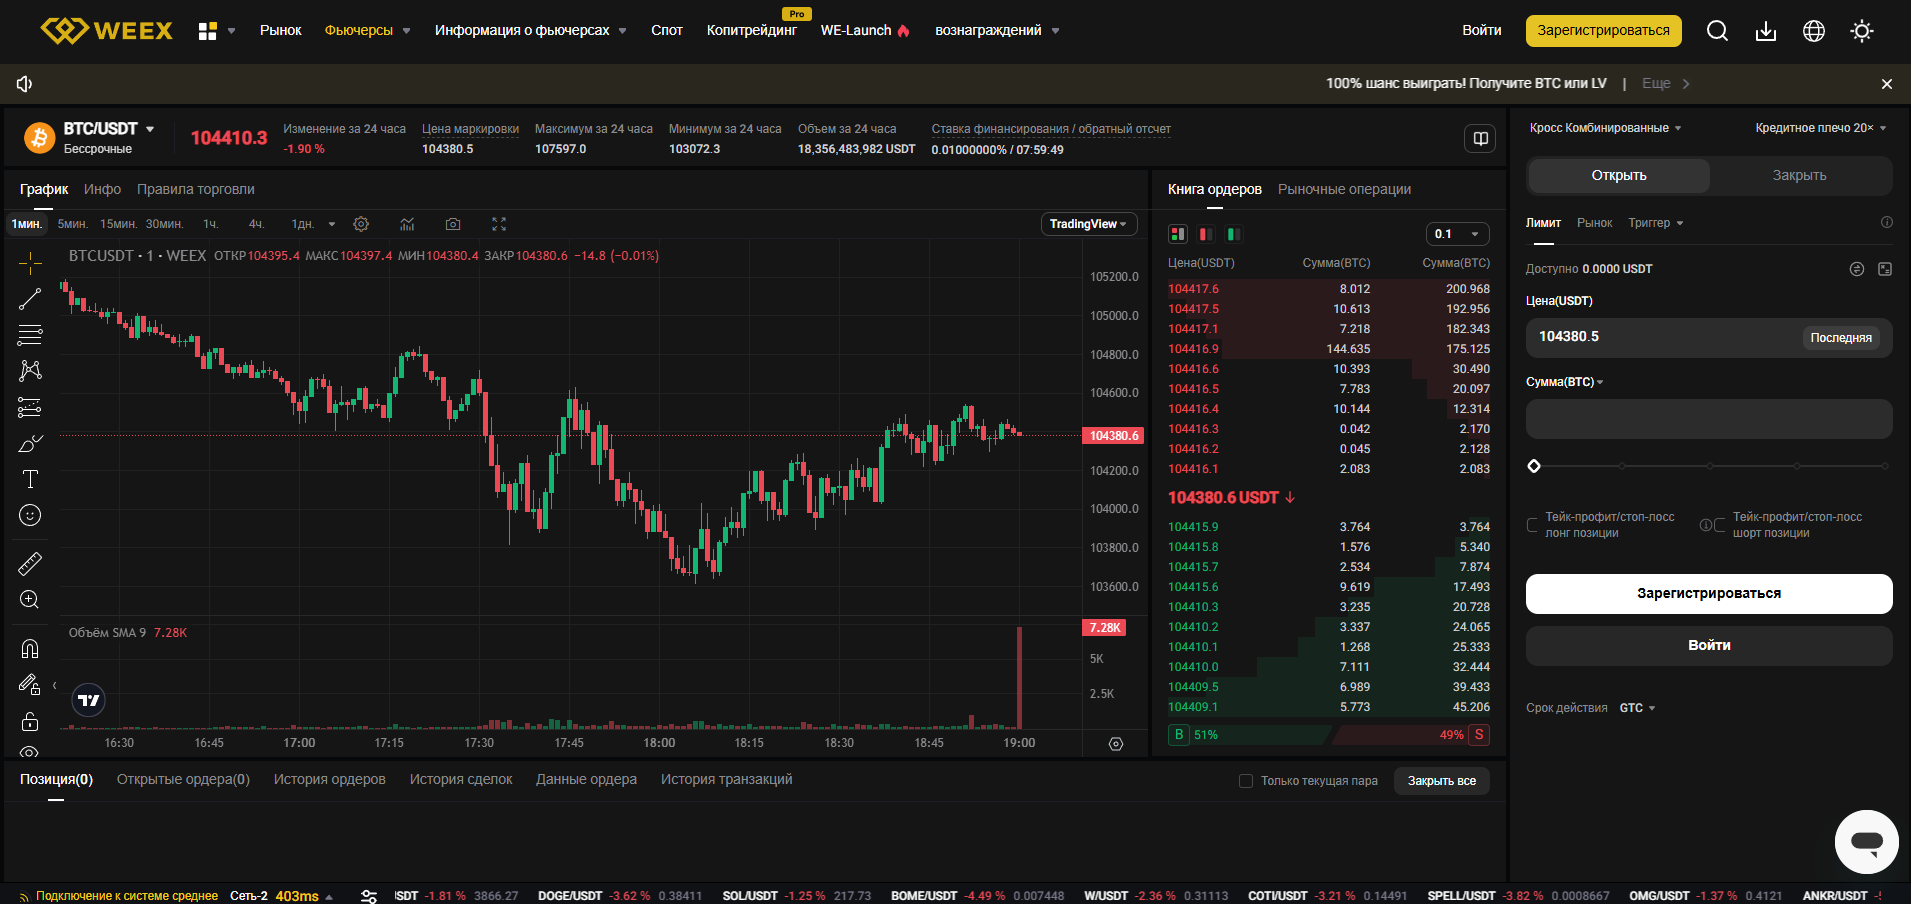Expand the Триггер order type dropdown
The width and height of the screenshot is (1911, 904).
[x=1655, y=223]
